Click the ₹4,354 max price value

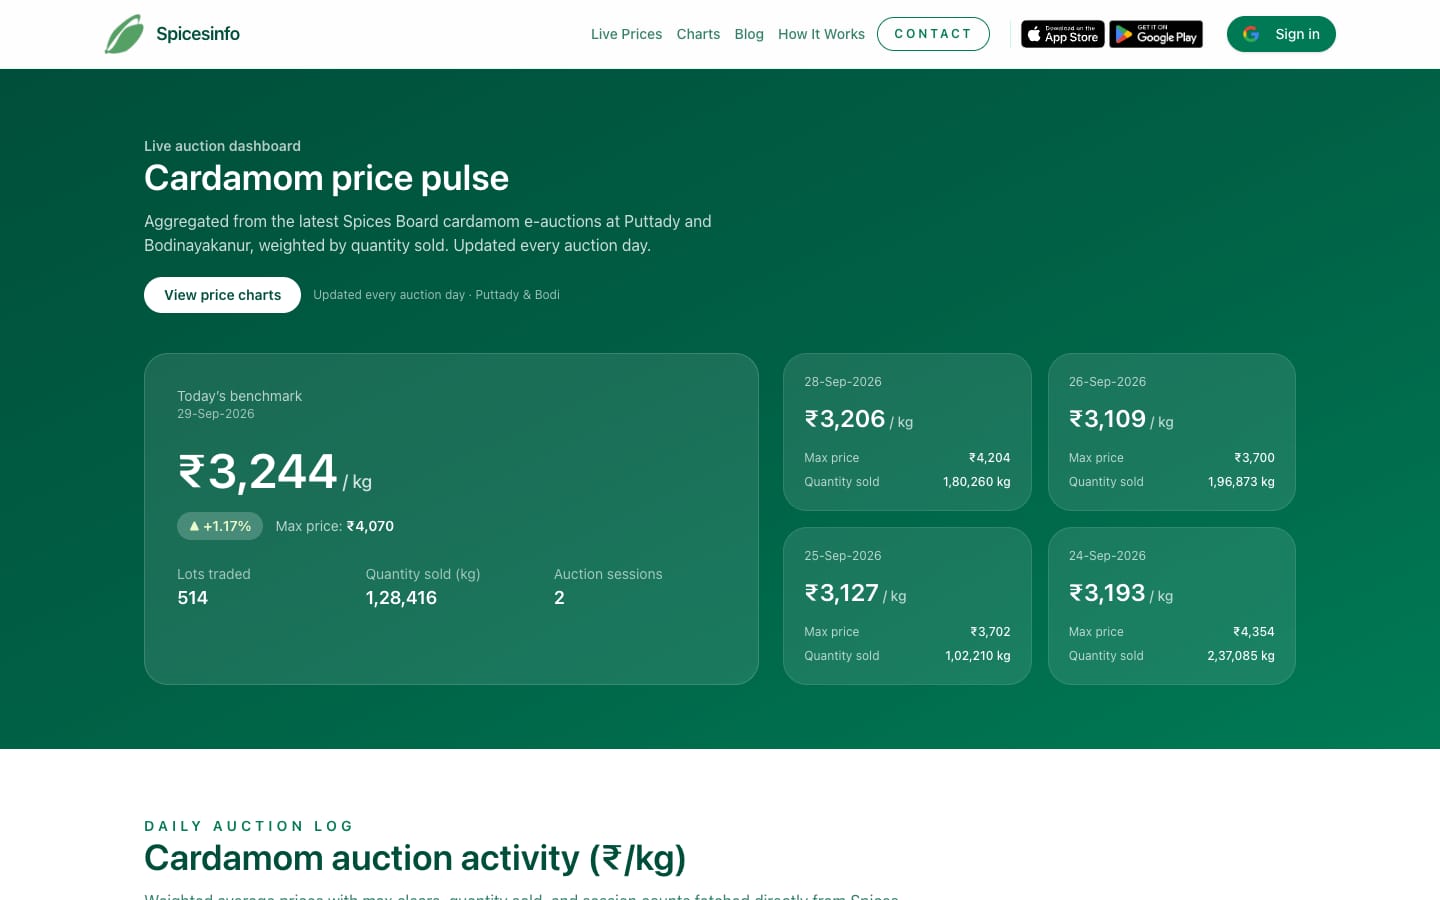(x=1254, y=632)
